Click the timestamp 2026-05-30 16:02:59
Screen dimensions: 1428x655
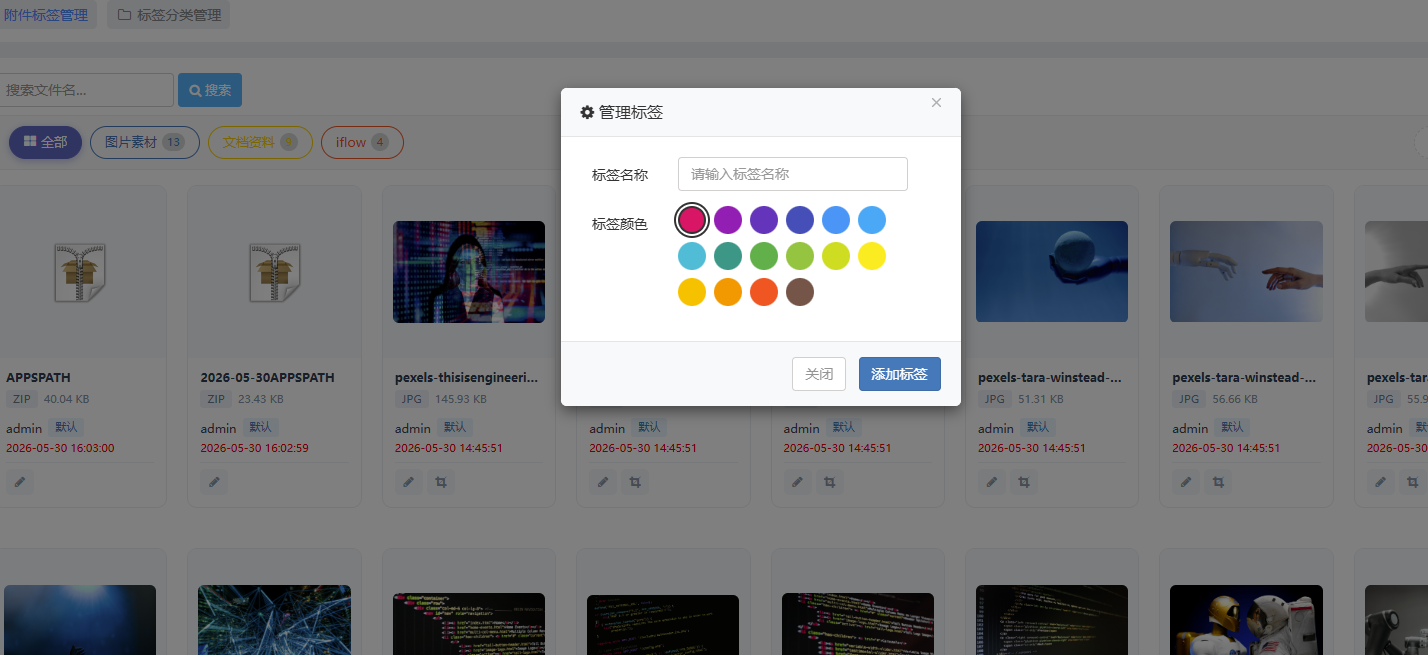click(254, 448)
